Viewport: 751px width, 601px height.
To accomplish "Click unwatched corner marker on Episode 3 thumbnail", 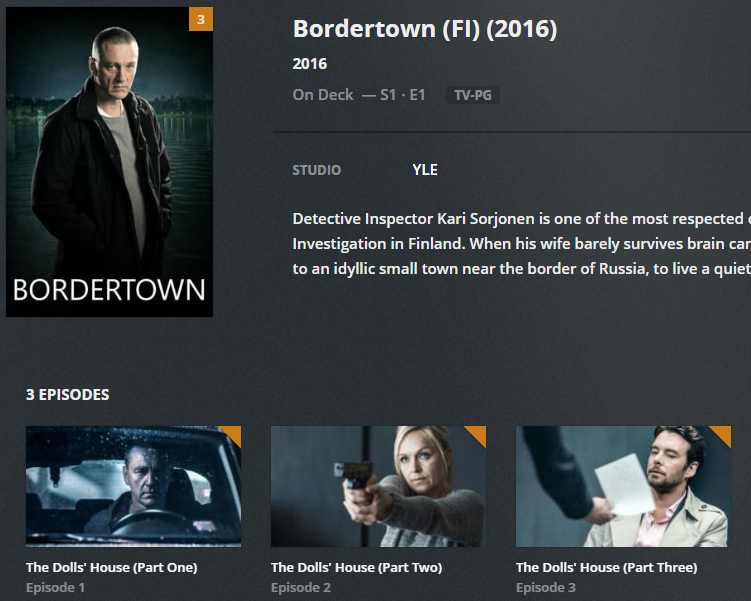I will [724, 433].
